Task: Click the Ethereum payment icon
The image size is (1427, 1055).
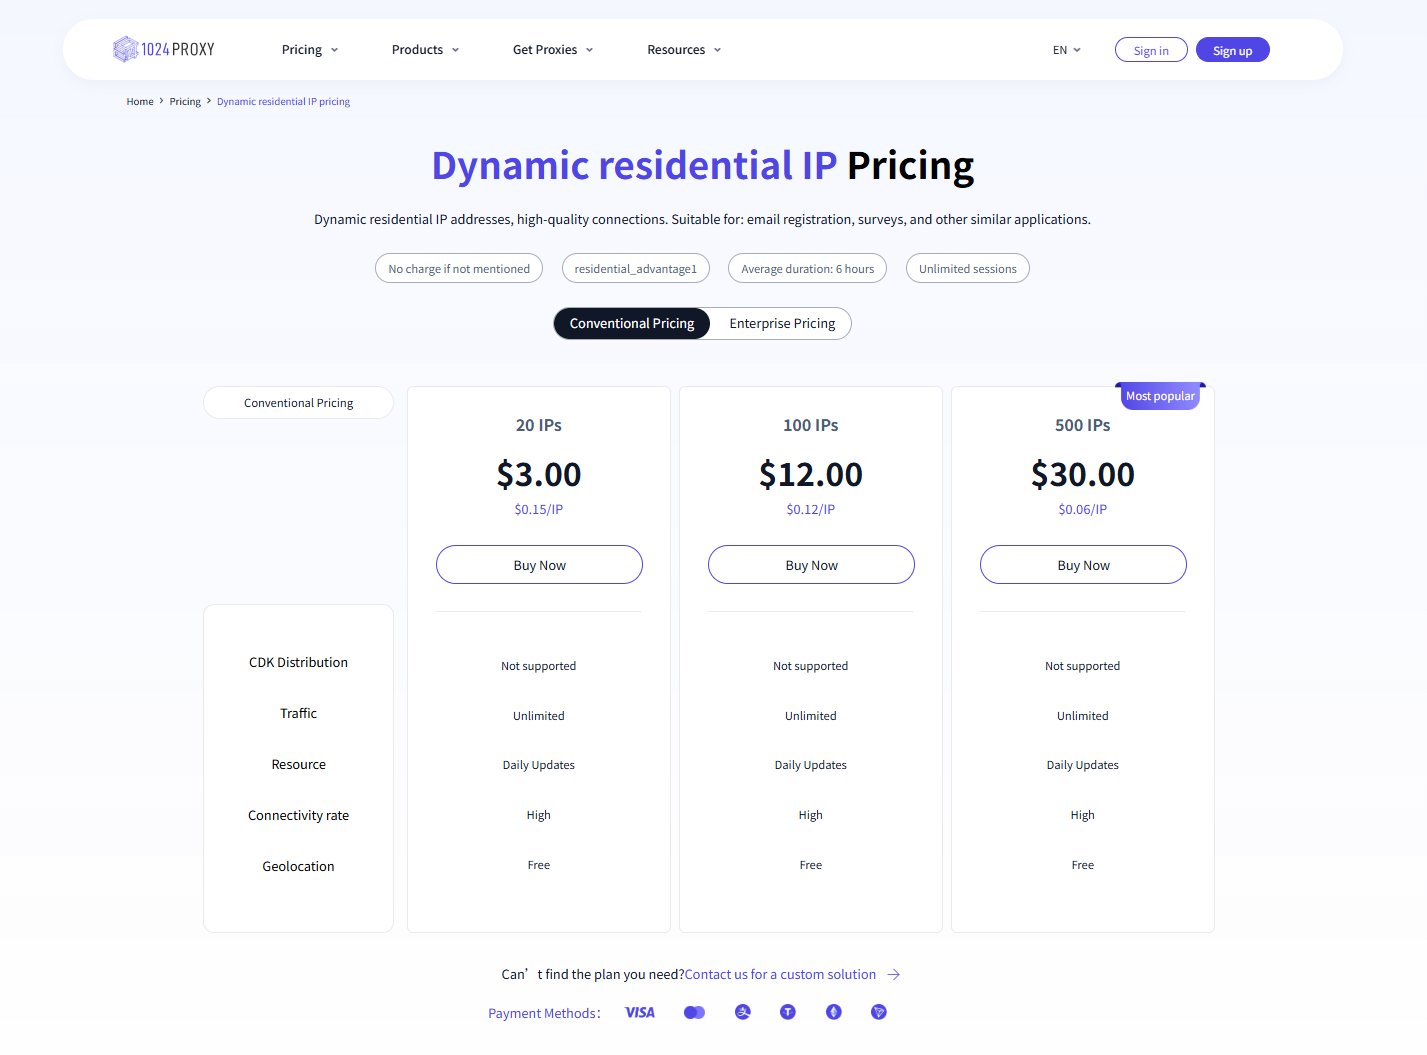Action: (834, 1012)
